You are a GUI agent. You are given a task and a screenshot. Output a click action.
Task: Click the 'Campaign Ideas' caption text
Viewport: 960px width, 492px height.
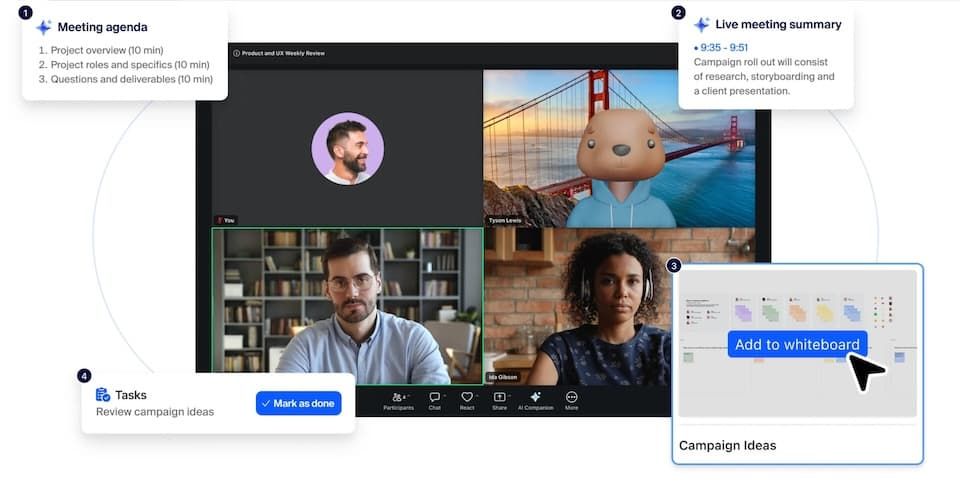click(x=727, y=445)
